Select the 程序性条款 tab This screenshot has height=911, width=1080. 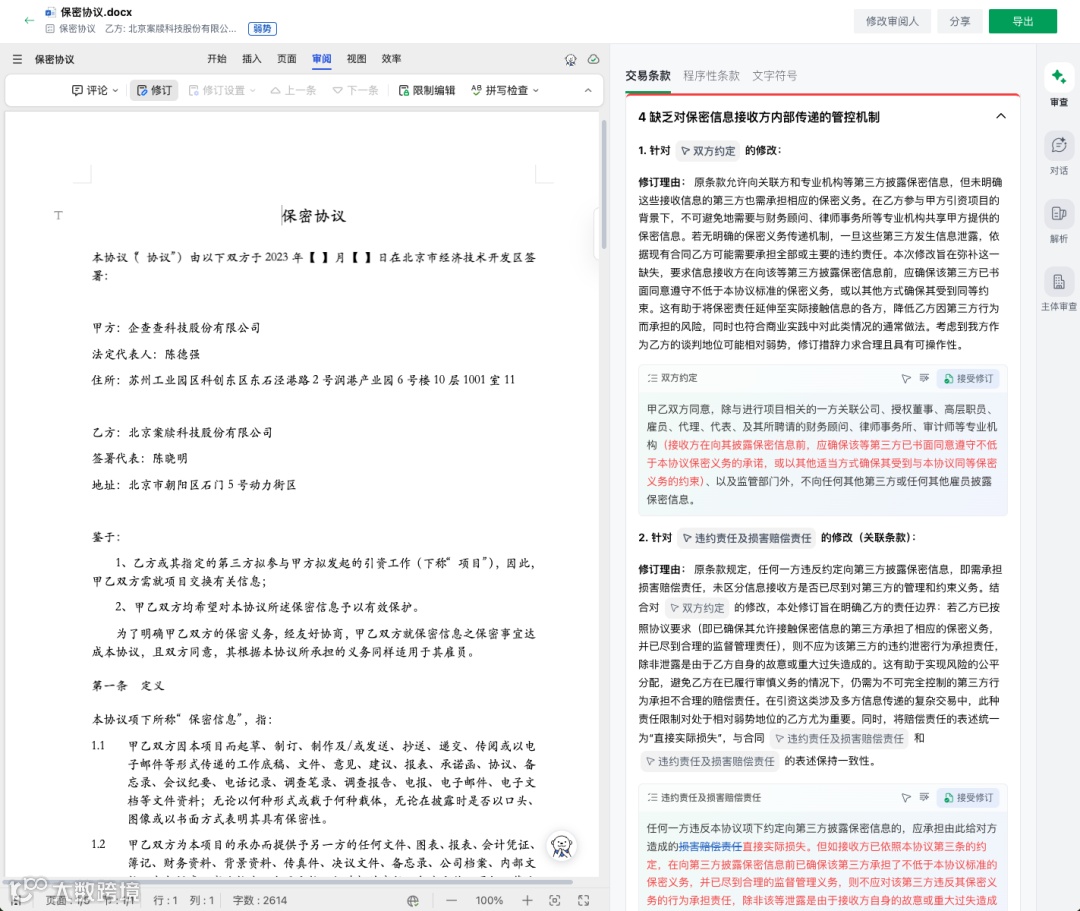pos(712,76)
